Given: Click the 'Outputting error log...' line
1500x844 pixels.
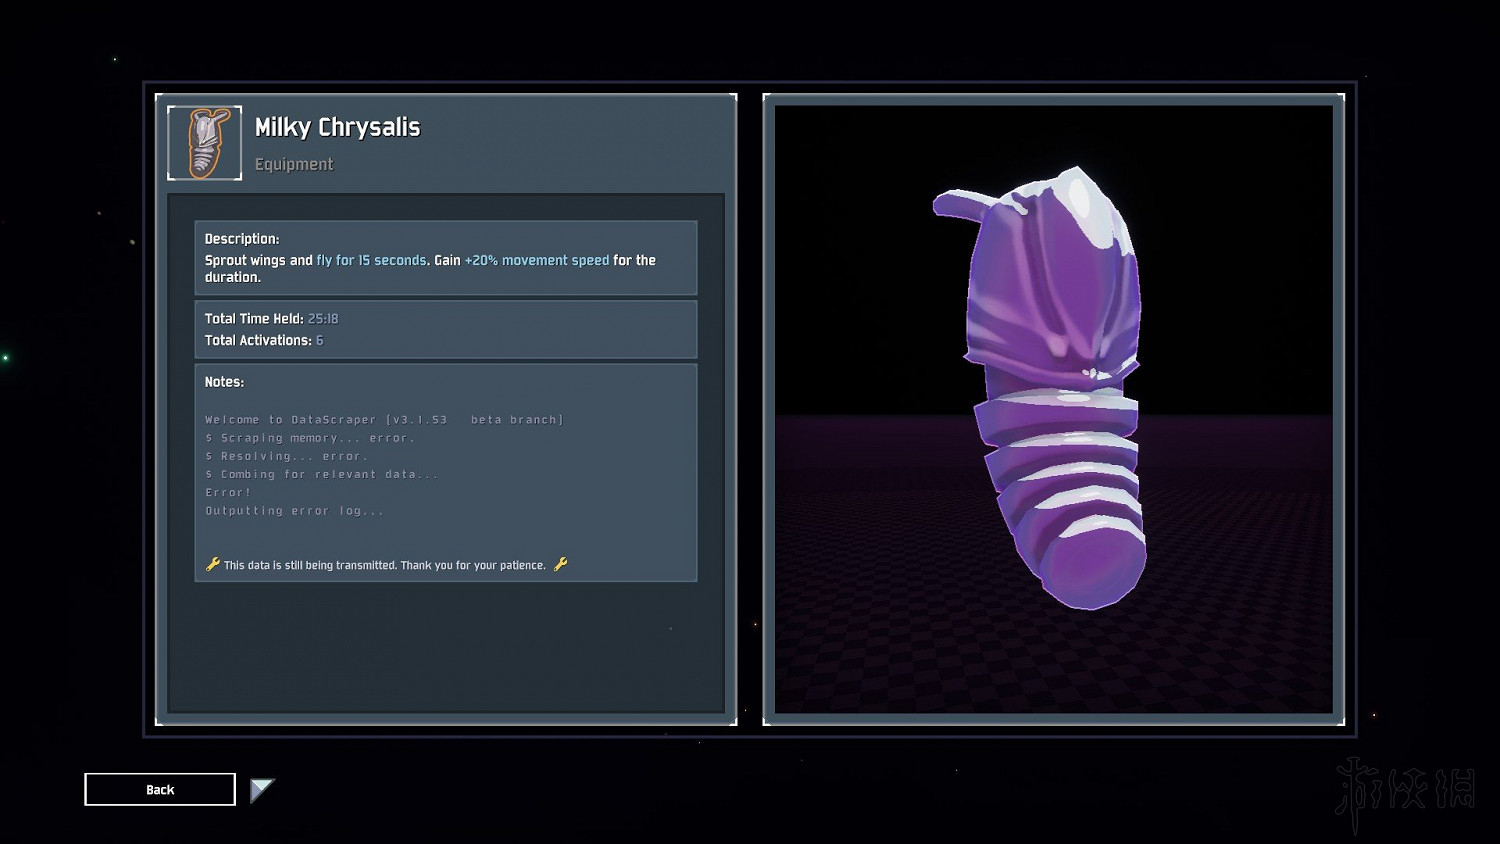Looking at the screenshot, I should coord(295,511).
